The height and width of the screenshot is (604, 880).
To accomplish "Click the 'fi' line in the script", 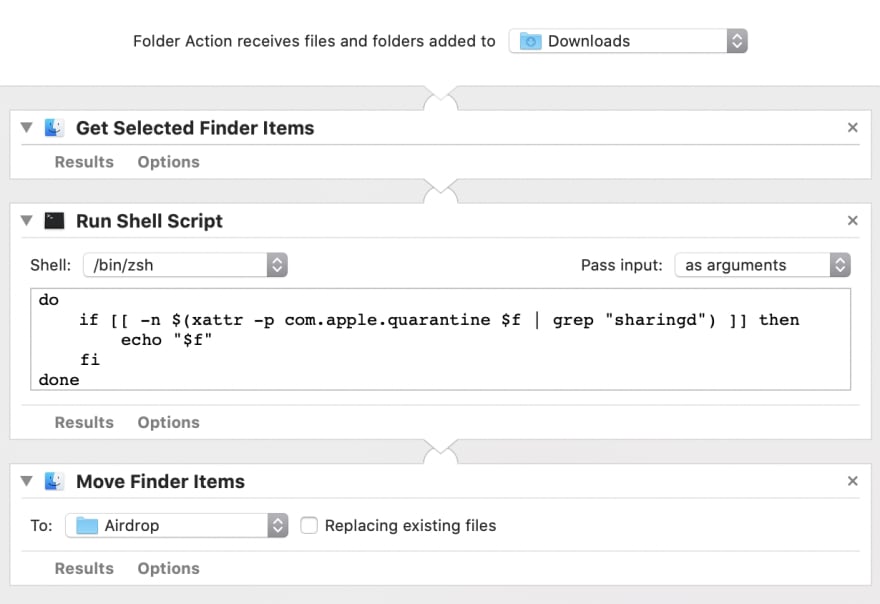I will point(90,360).
